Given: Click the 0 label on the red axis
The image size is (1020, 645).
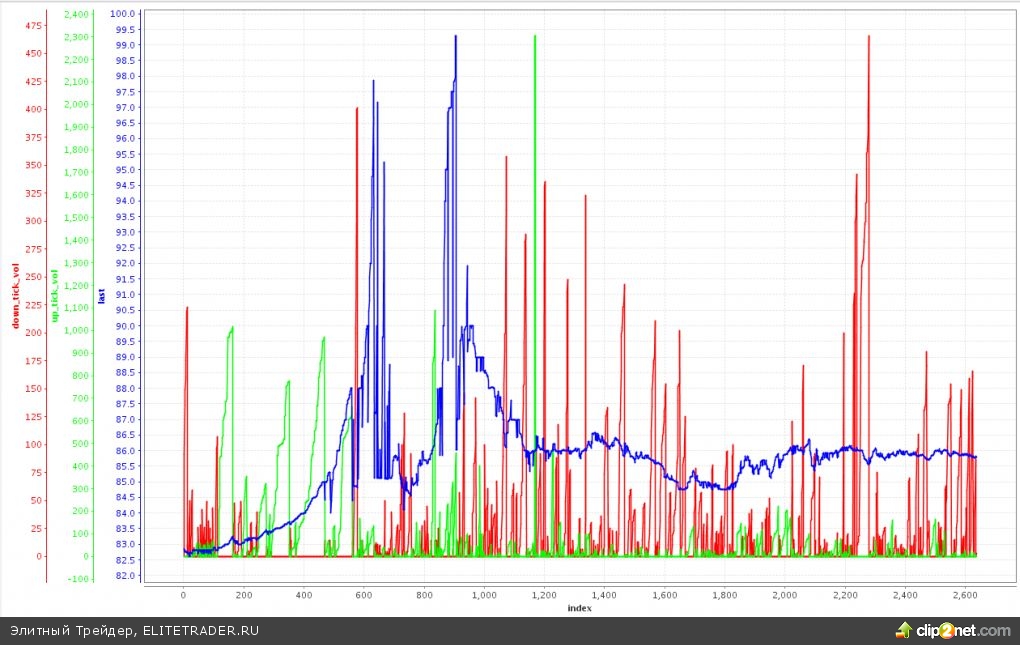Looking at the screenshot, I should [x=40, y=557].
